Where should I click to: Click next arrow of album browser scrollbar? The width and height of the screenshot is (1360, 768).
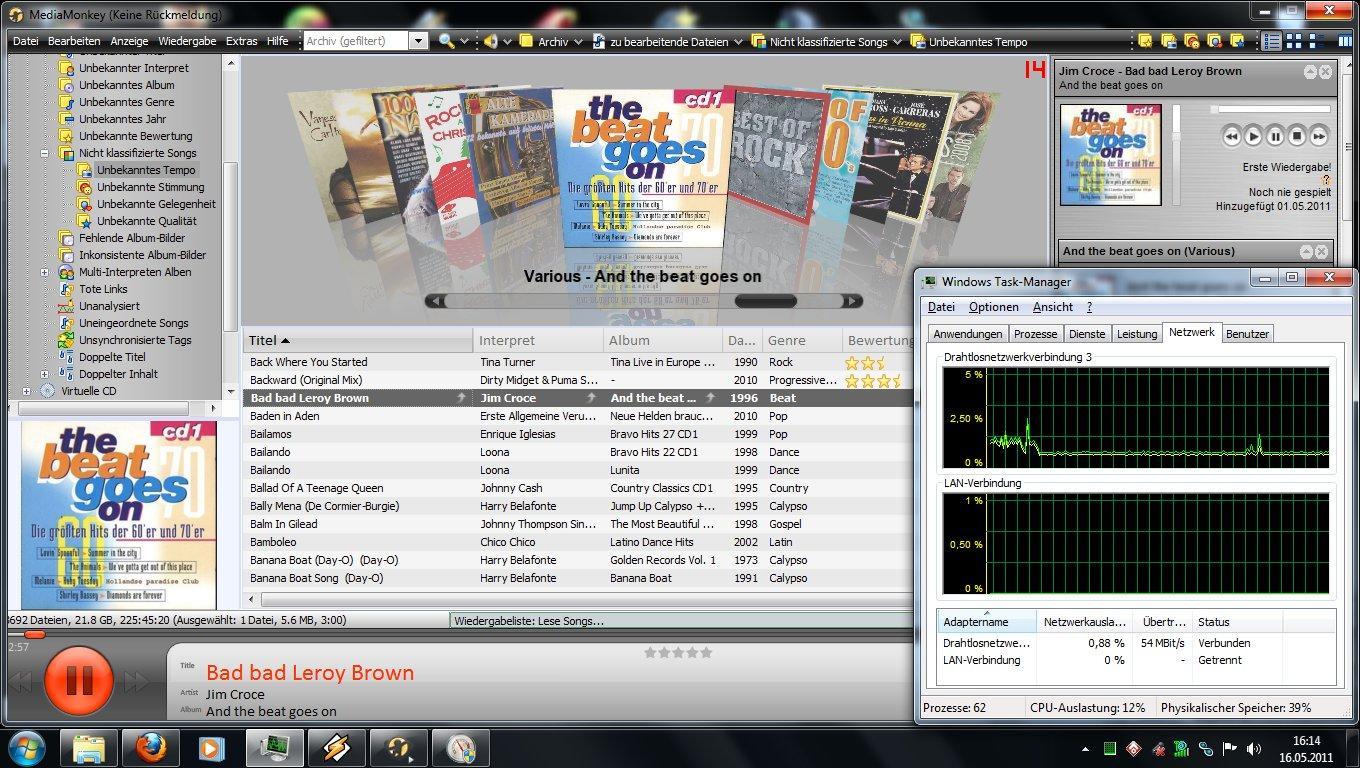851,301
